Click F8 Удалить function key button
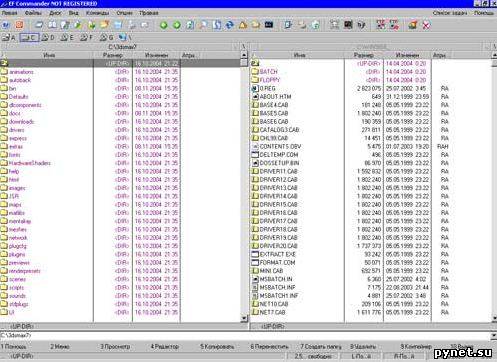This screenshot has height=362, width=497. (x=363, y=347)
